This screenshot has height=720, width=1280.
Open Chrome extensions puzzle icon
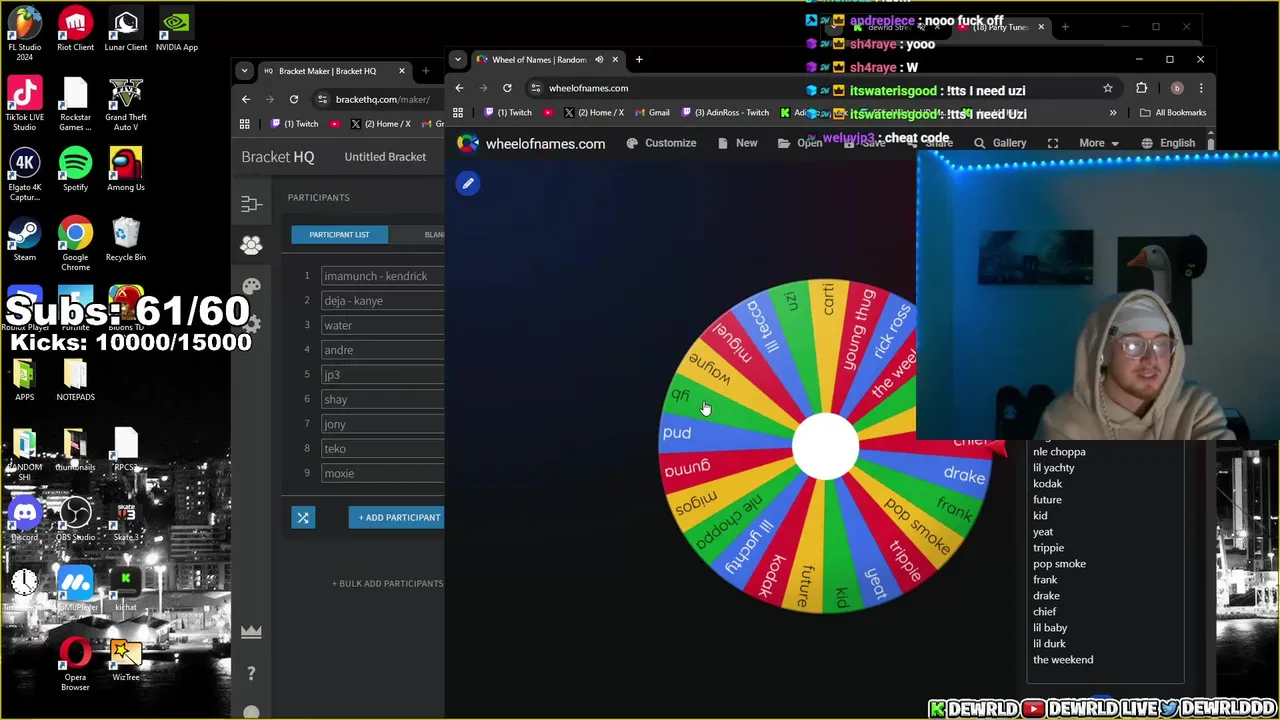(1141, 88)
